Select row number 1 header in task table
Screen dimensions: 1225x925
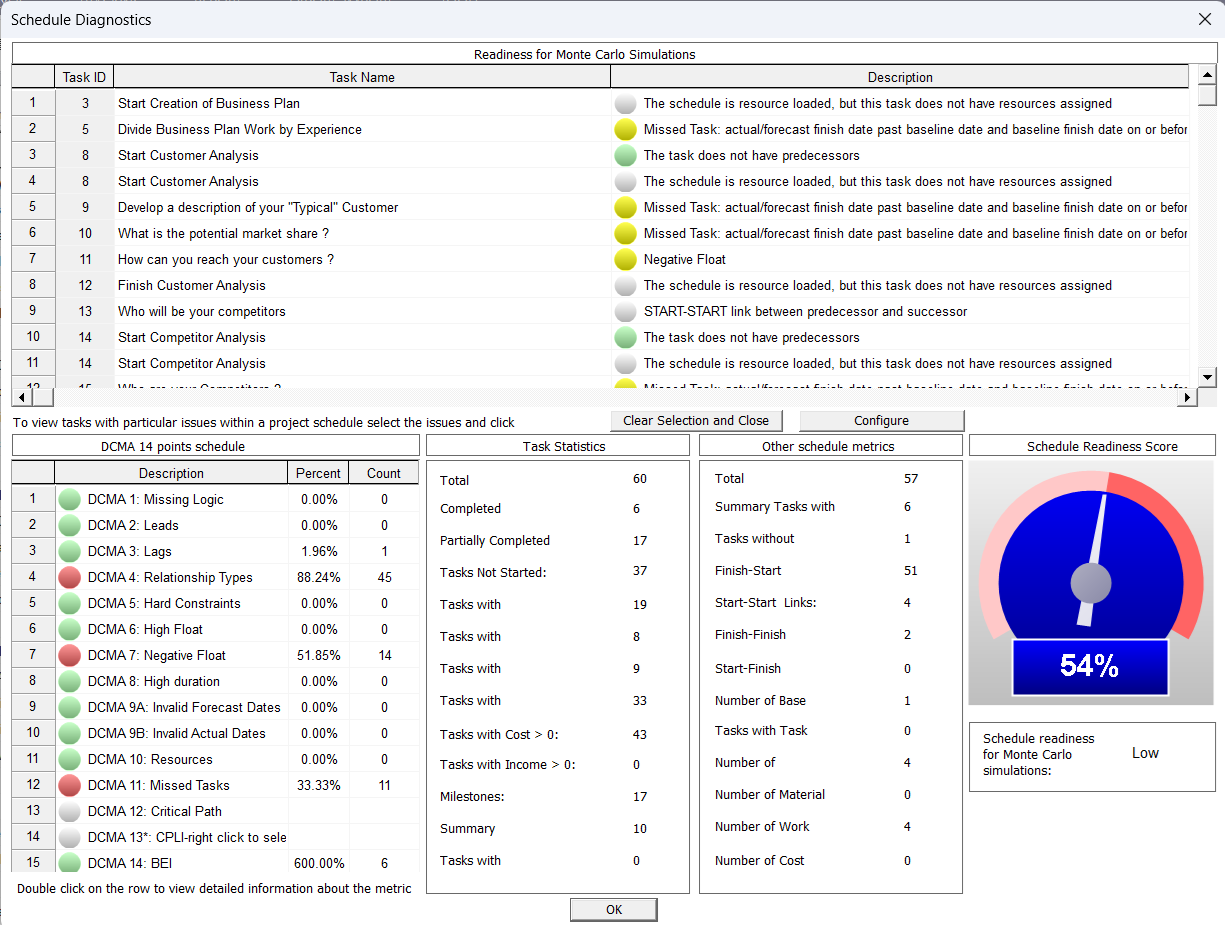pos(33,103)
